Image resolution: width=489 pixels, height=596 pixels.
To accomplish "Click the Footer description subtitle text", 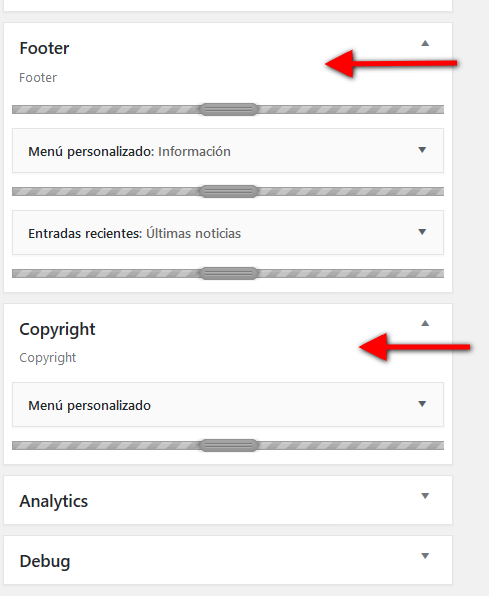I will [38, 78].
